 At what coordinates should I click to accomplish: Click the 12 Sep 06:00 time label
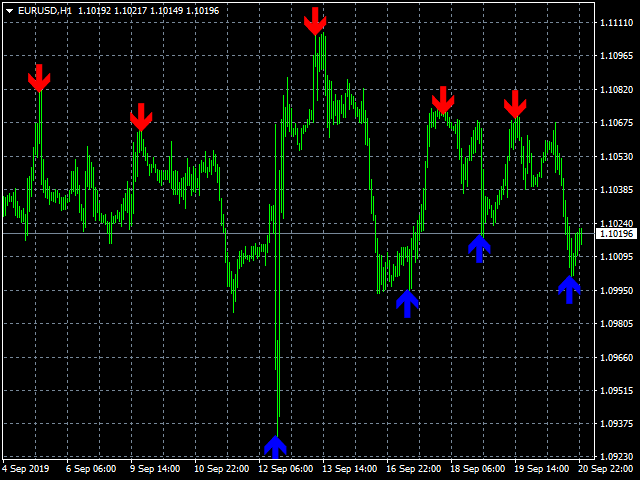click(286, 469)
